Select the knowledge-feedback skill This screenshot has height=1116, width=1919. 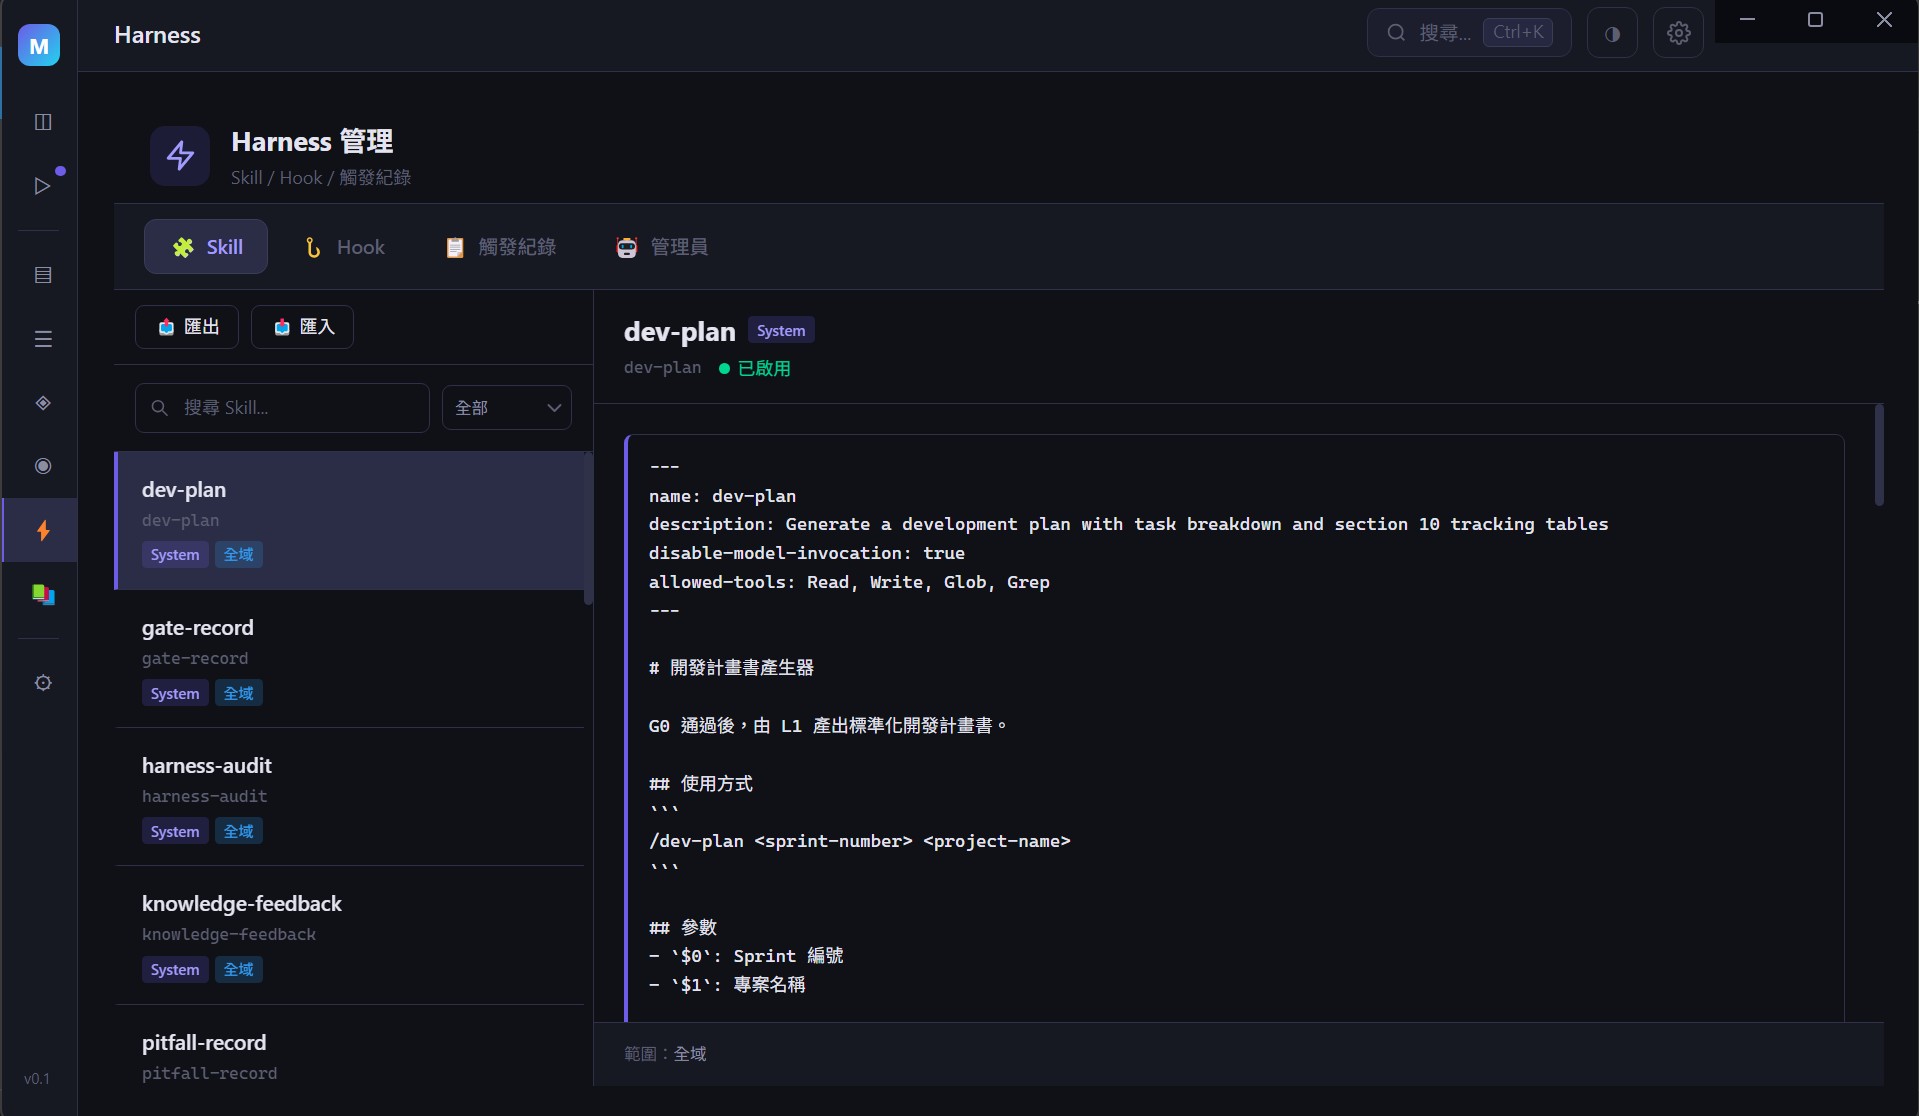click(350, 935)
